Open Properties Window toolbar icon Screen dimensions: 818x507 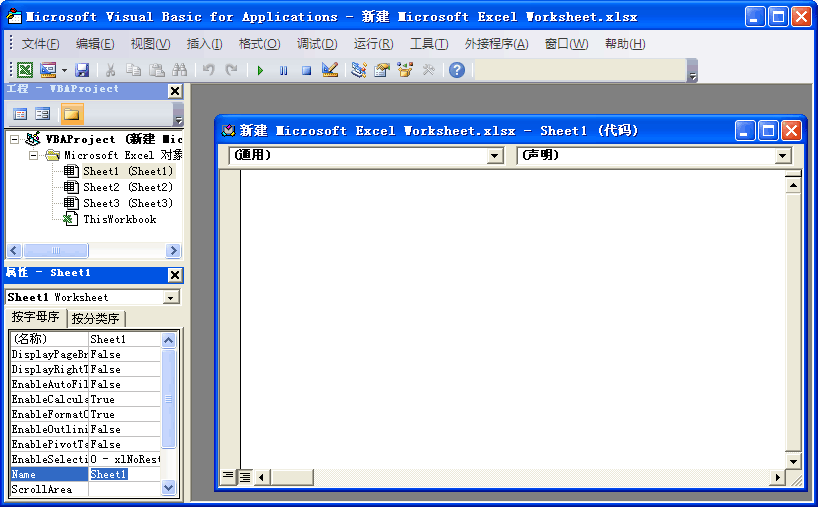tap(382, 70)
